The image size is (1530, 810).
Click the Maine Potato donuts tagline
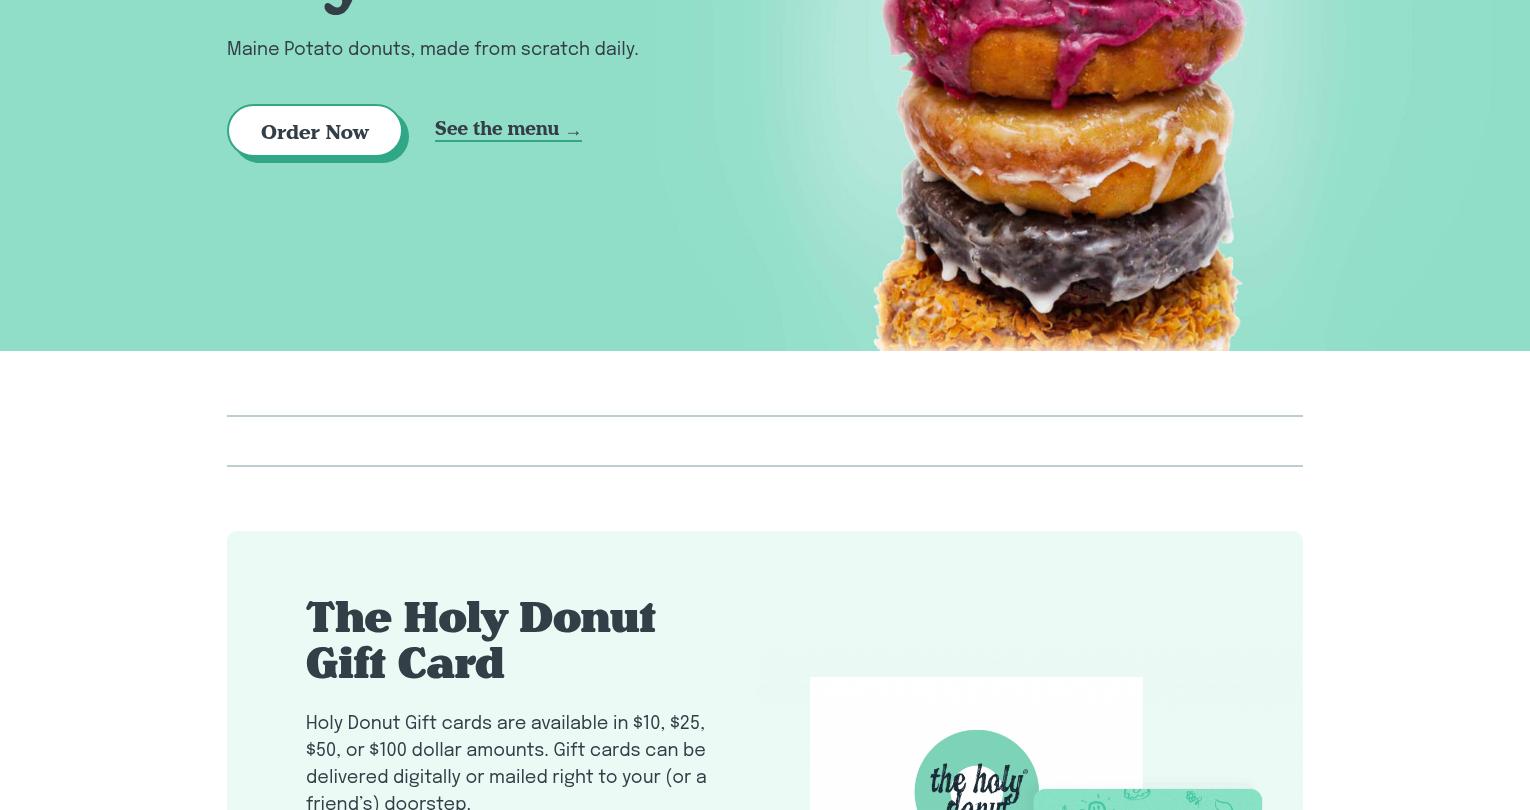coord(432,49)
